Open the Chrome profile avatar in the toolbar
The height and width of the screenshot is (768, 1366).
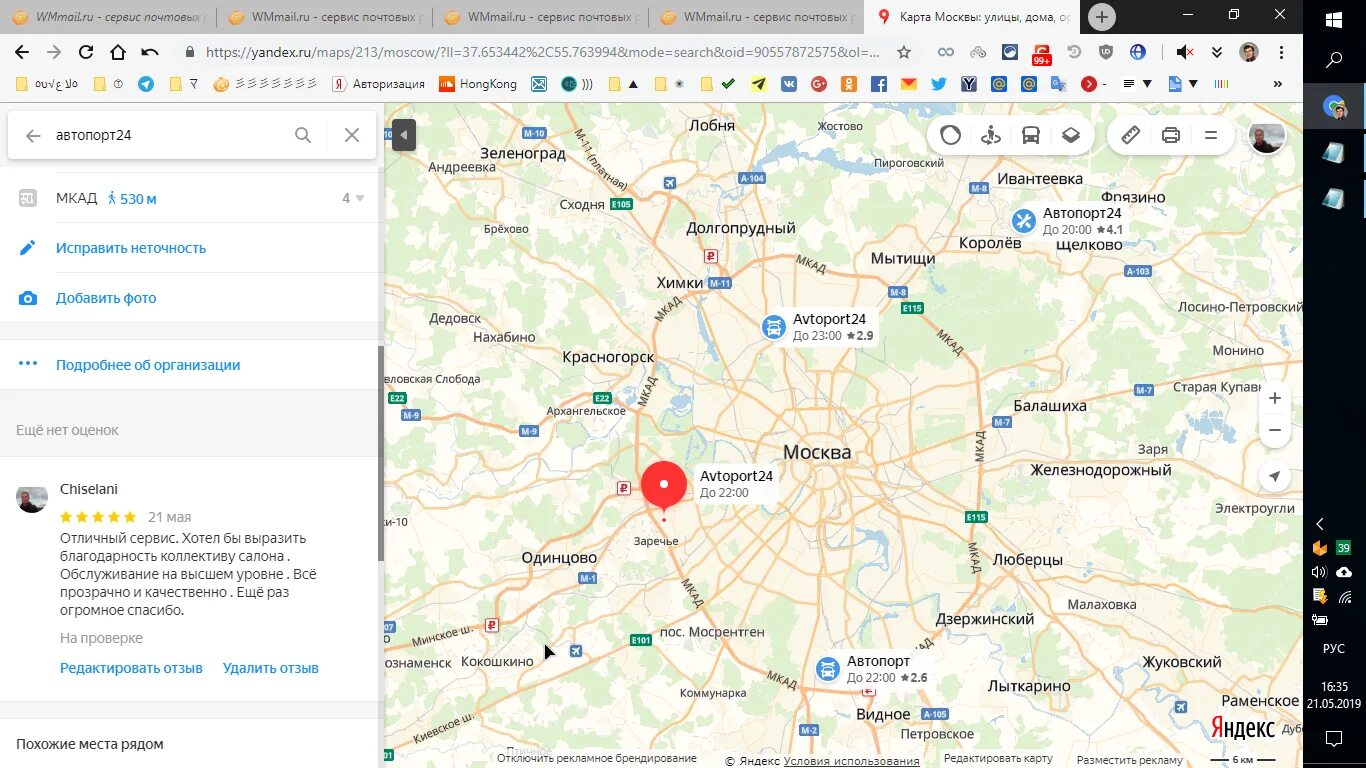click(1249, 52)
